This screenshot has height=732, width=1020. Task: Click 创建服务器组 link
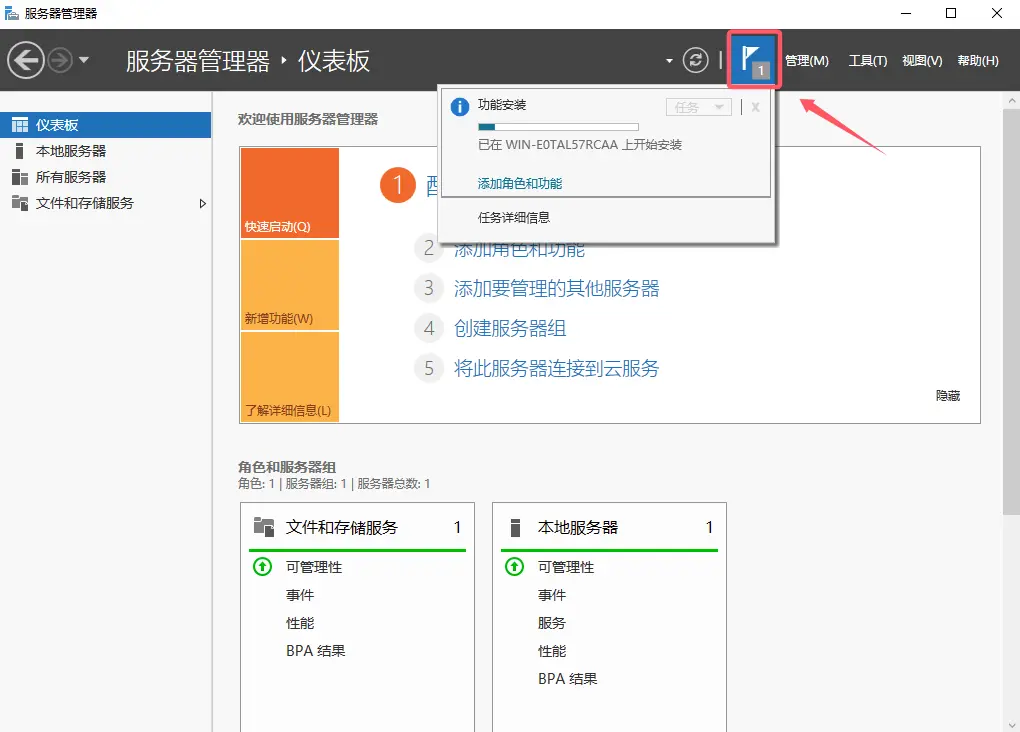(510, 328)
